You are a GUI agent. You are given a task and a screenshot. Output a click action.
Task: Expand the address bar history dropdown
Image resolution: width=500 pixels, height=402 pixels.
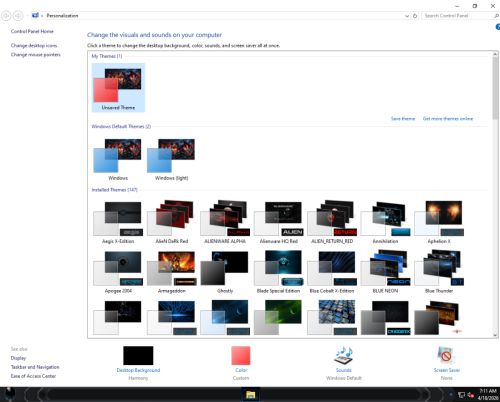(x=407, y=16)
